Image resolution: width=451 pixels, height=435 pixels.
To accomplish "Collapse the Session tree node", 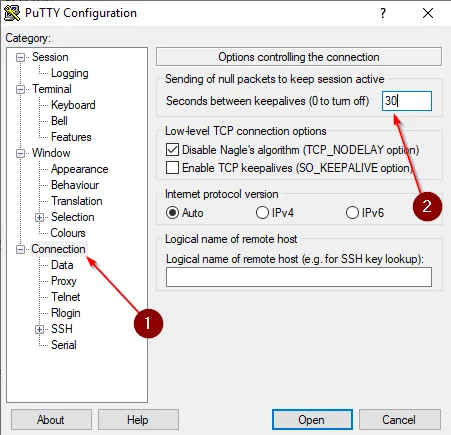I will pyautogui.click(x=20, y=57).
